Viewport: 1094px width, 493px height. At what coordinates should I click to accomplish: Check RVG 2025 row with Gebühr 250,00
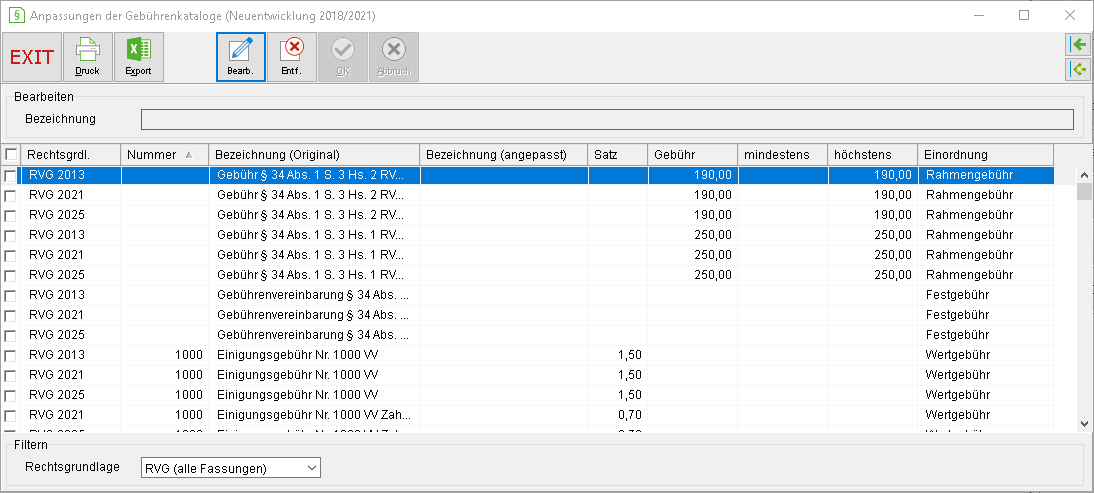click(x=10, y=275)
